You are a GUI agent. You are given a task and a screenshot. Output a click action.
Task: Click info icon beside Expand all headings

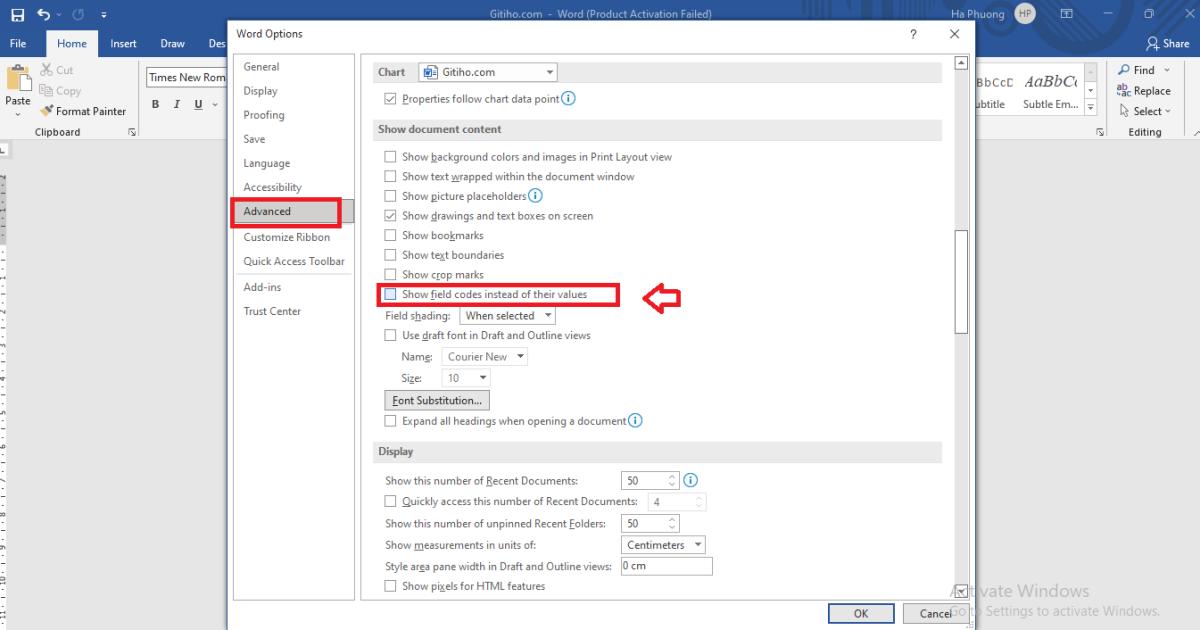tap(635, 421)
